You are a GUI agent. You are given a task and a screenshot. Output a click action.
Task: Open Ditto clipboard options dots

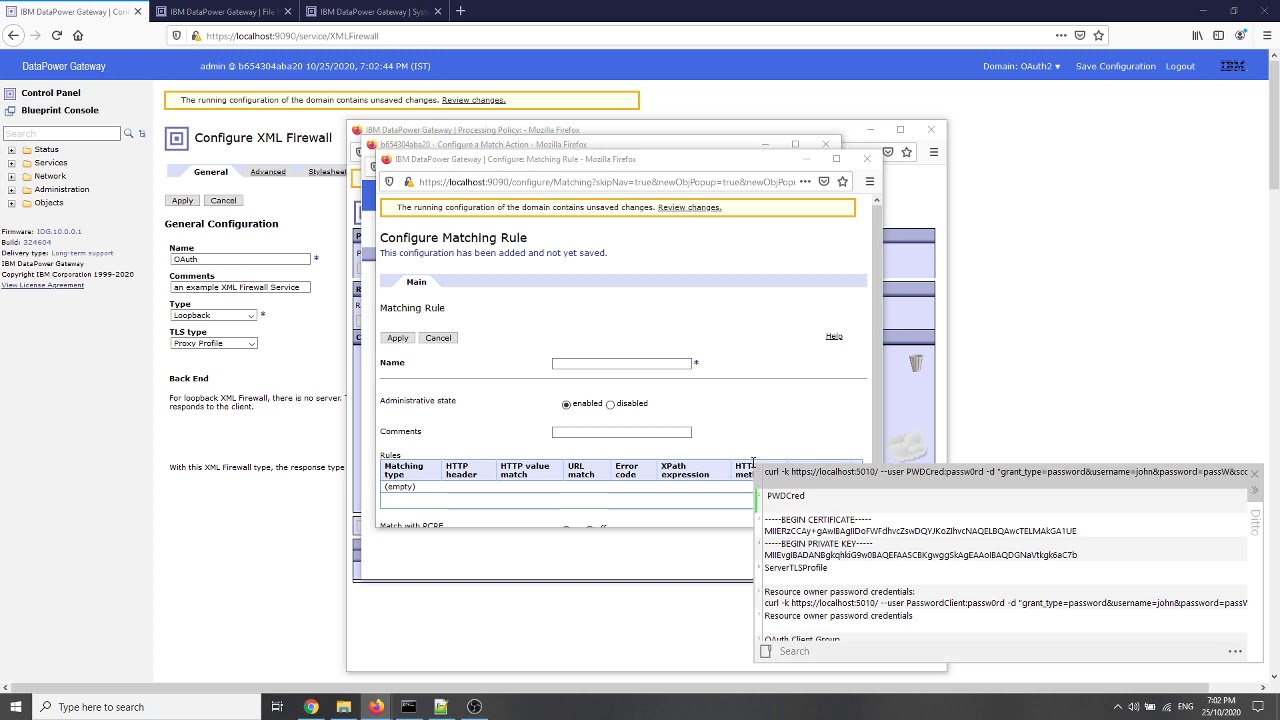pyautogui.click(x=1235, y=652)
